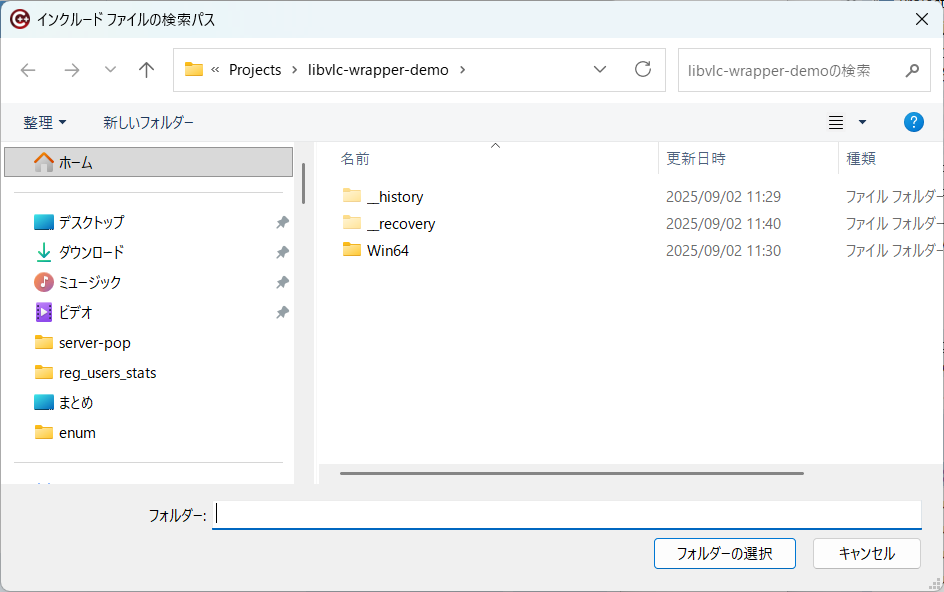Screen dimensions: 944x592
Task: Open the view options dropdown arrow
Action: click(862, 122)
